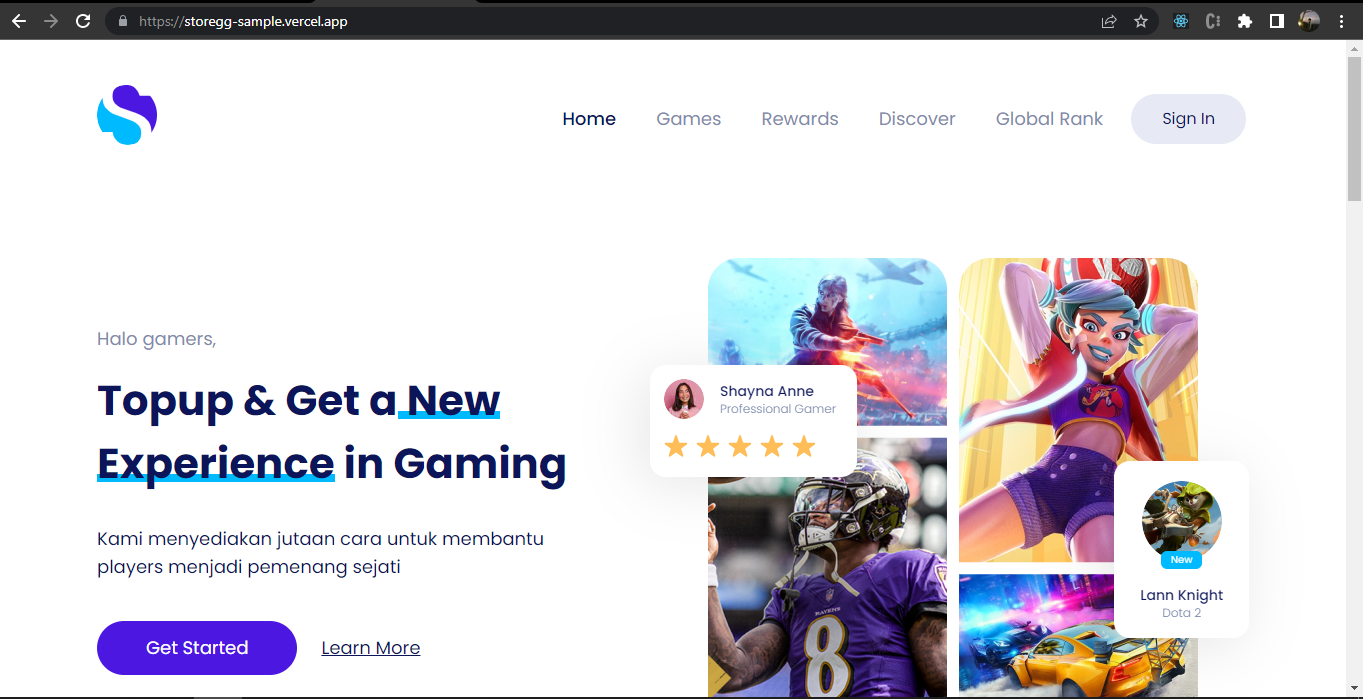Bookmark this page with the star icon
This screenshot has width=1363, height=699.
1141,21
